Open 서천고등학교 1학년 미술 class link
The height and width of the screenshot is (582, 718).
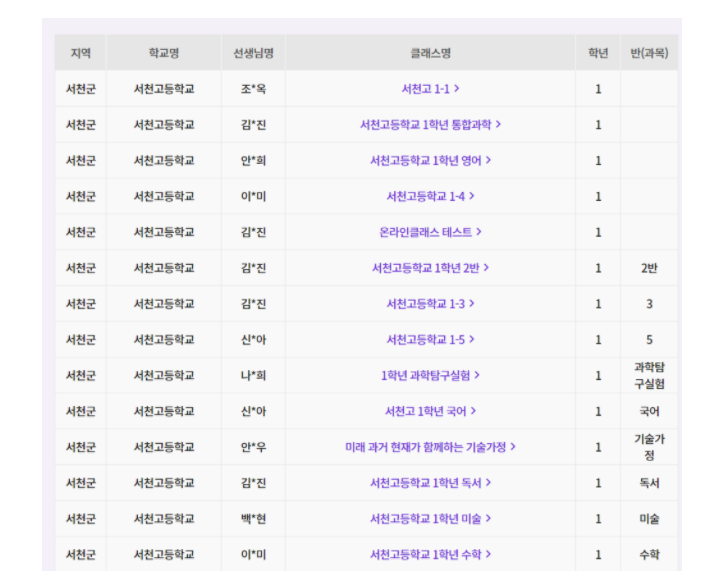(430, 519)
